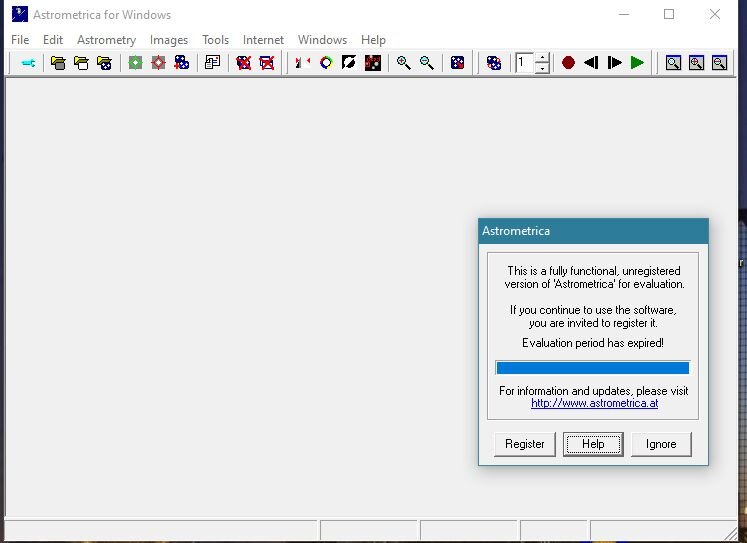Click Ignore to dismiss the evaluation dialog
Viewport: 747px width, 543px height.
tap(661, 444)
